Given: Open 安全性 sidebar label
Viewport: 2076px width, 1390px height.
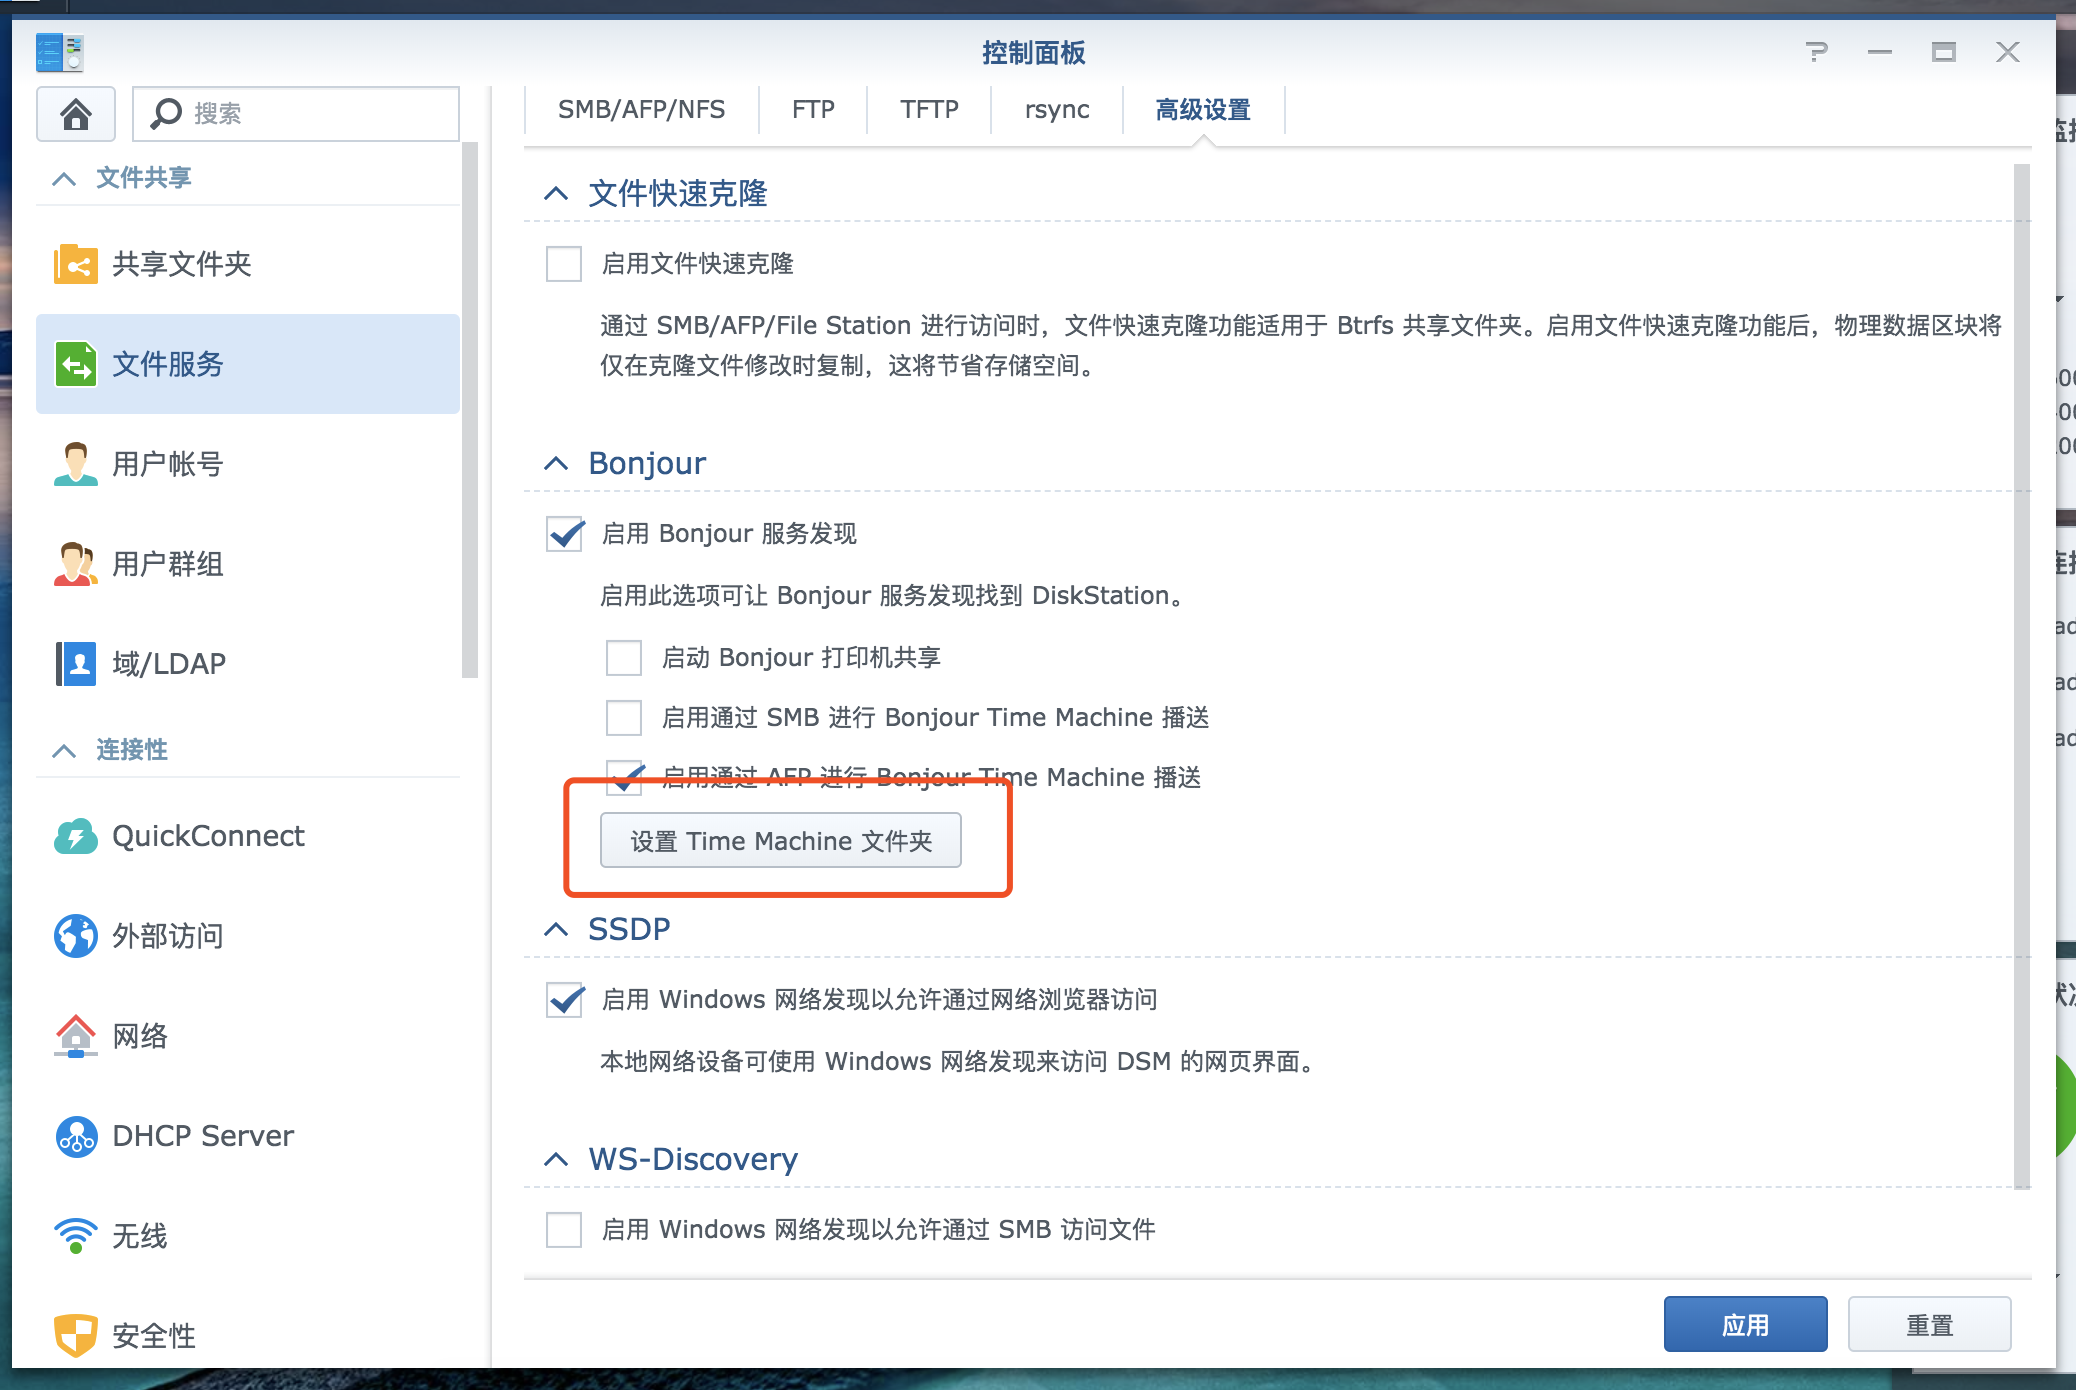Looking at the screenshot, I should click(x=154, y=1335).
